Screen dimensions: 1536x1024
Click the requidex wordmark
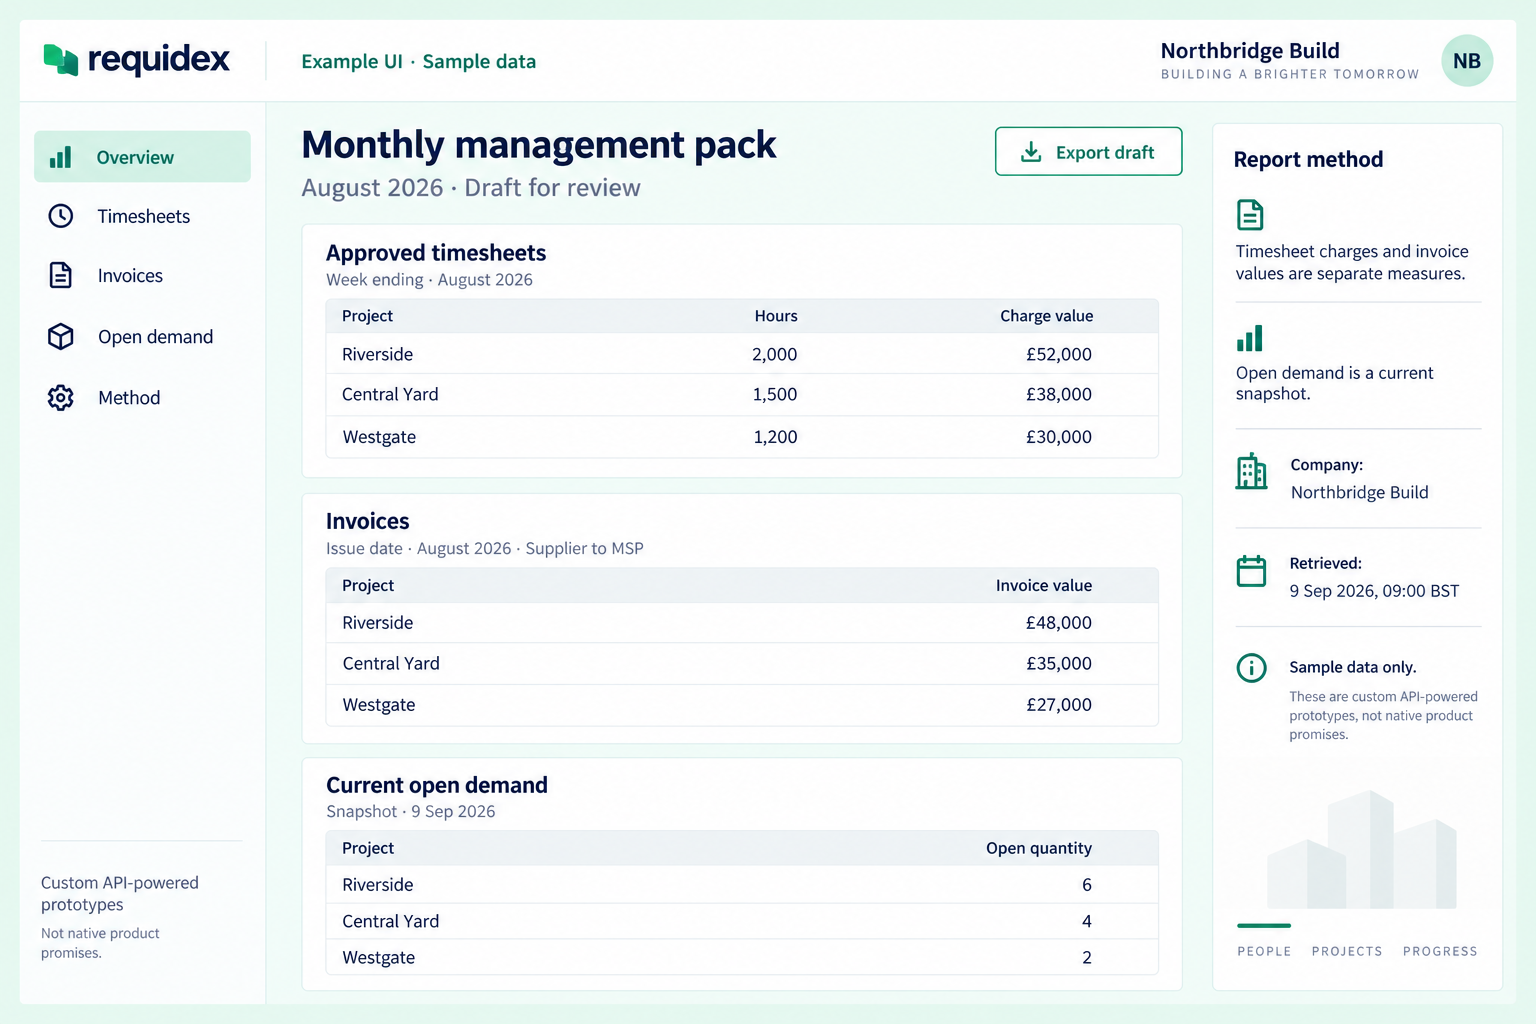click(159, 60)
